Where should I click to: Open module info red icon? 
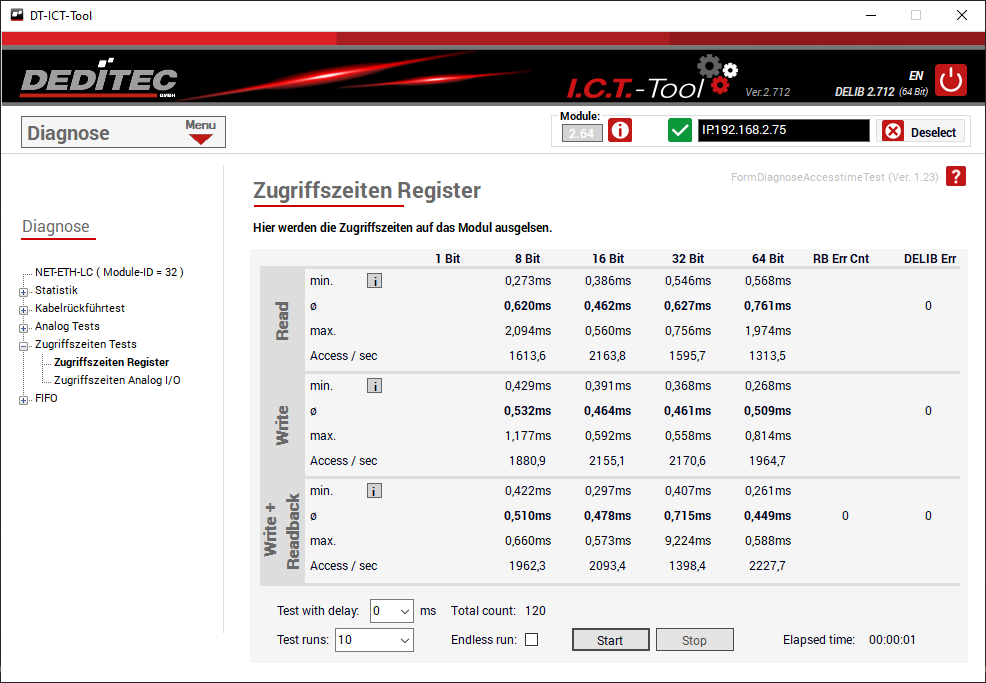620,131
